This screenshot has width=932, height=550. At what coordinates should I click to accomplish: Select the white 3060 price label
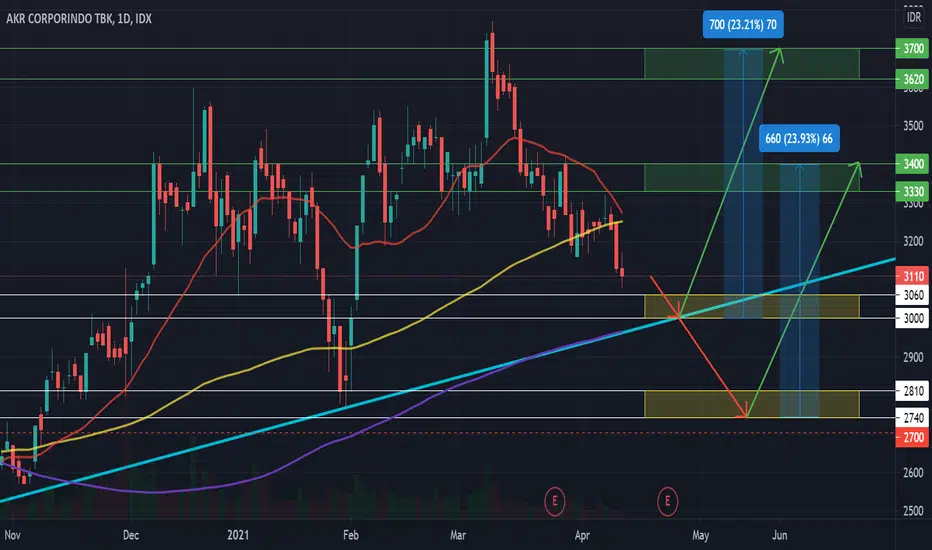point(913,295)
